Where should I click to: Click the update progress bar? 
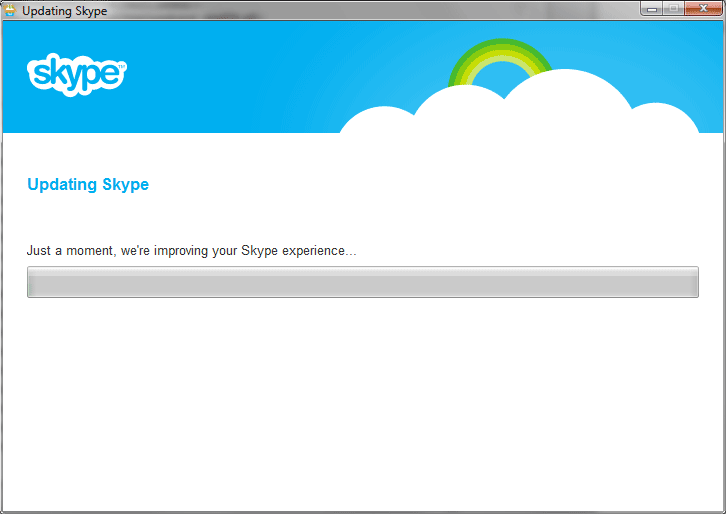[x=363, y=282]
